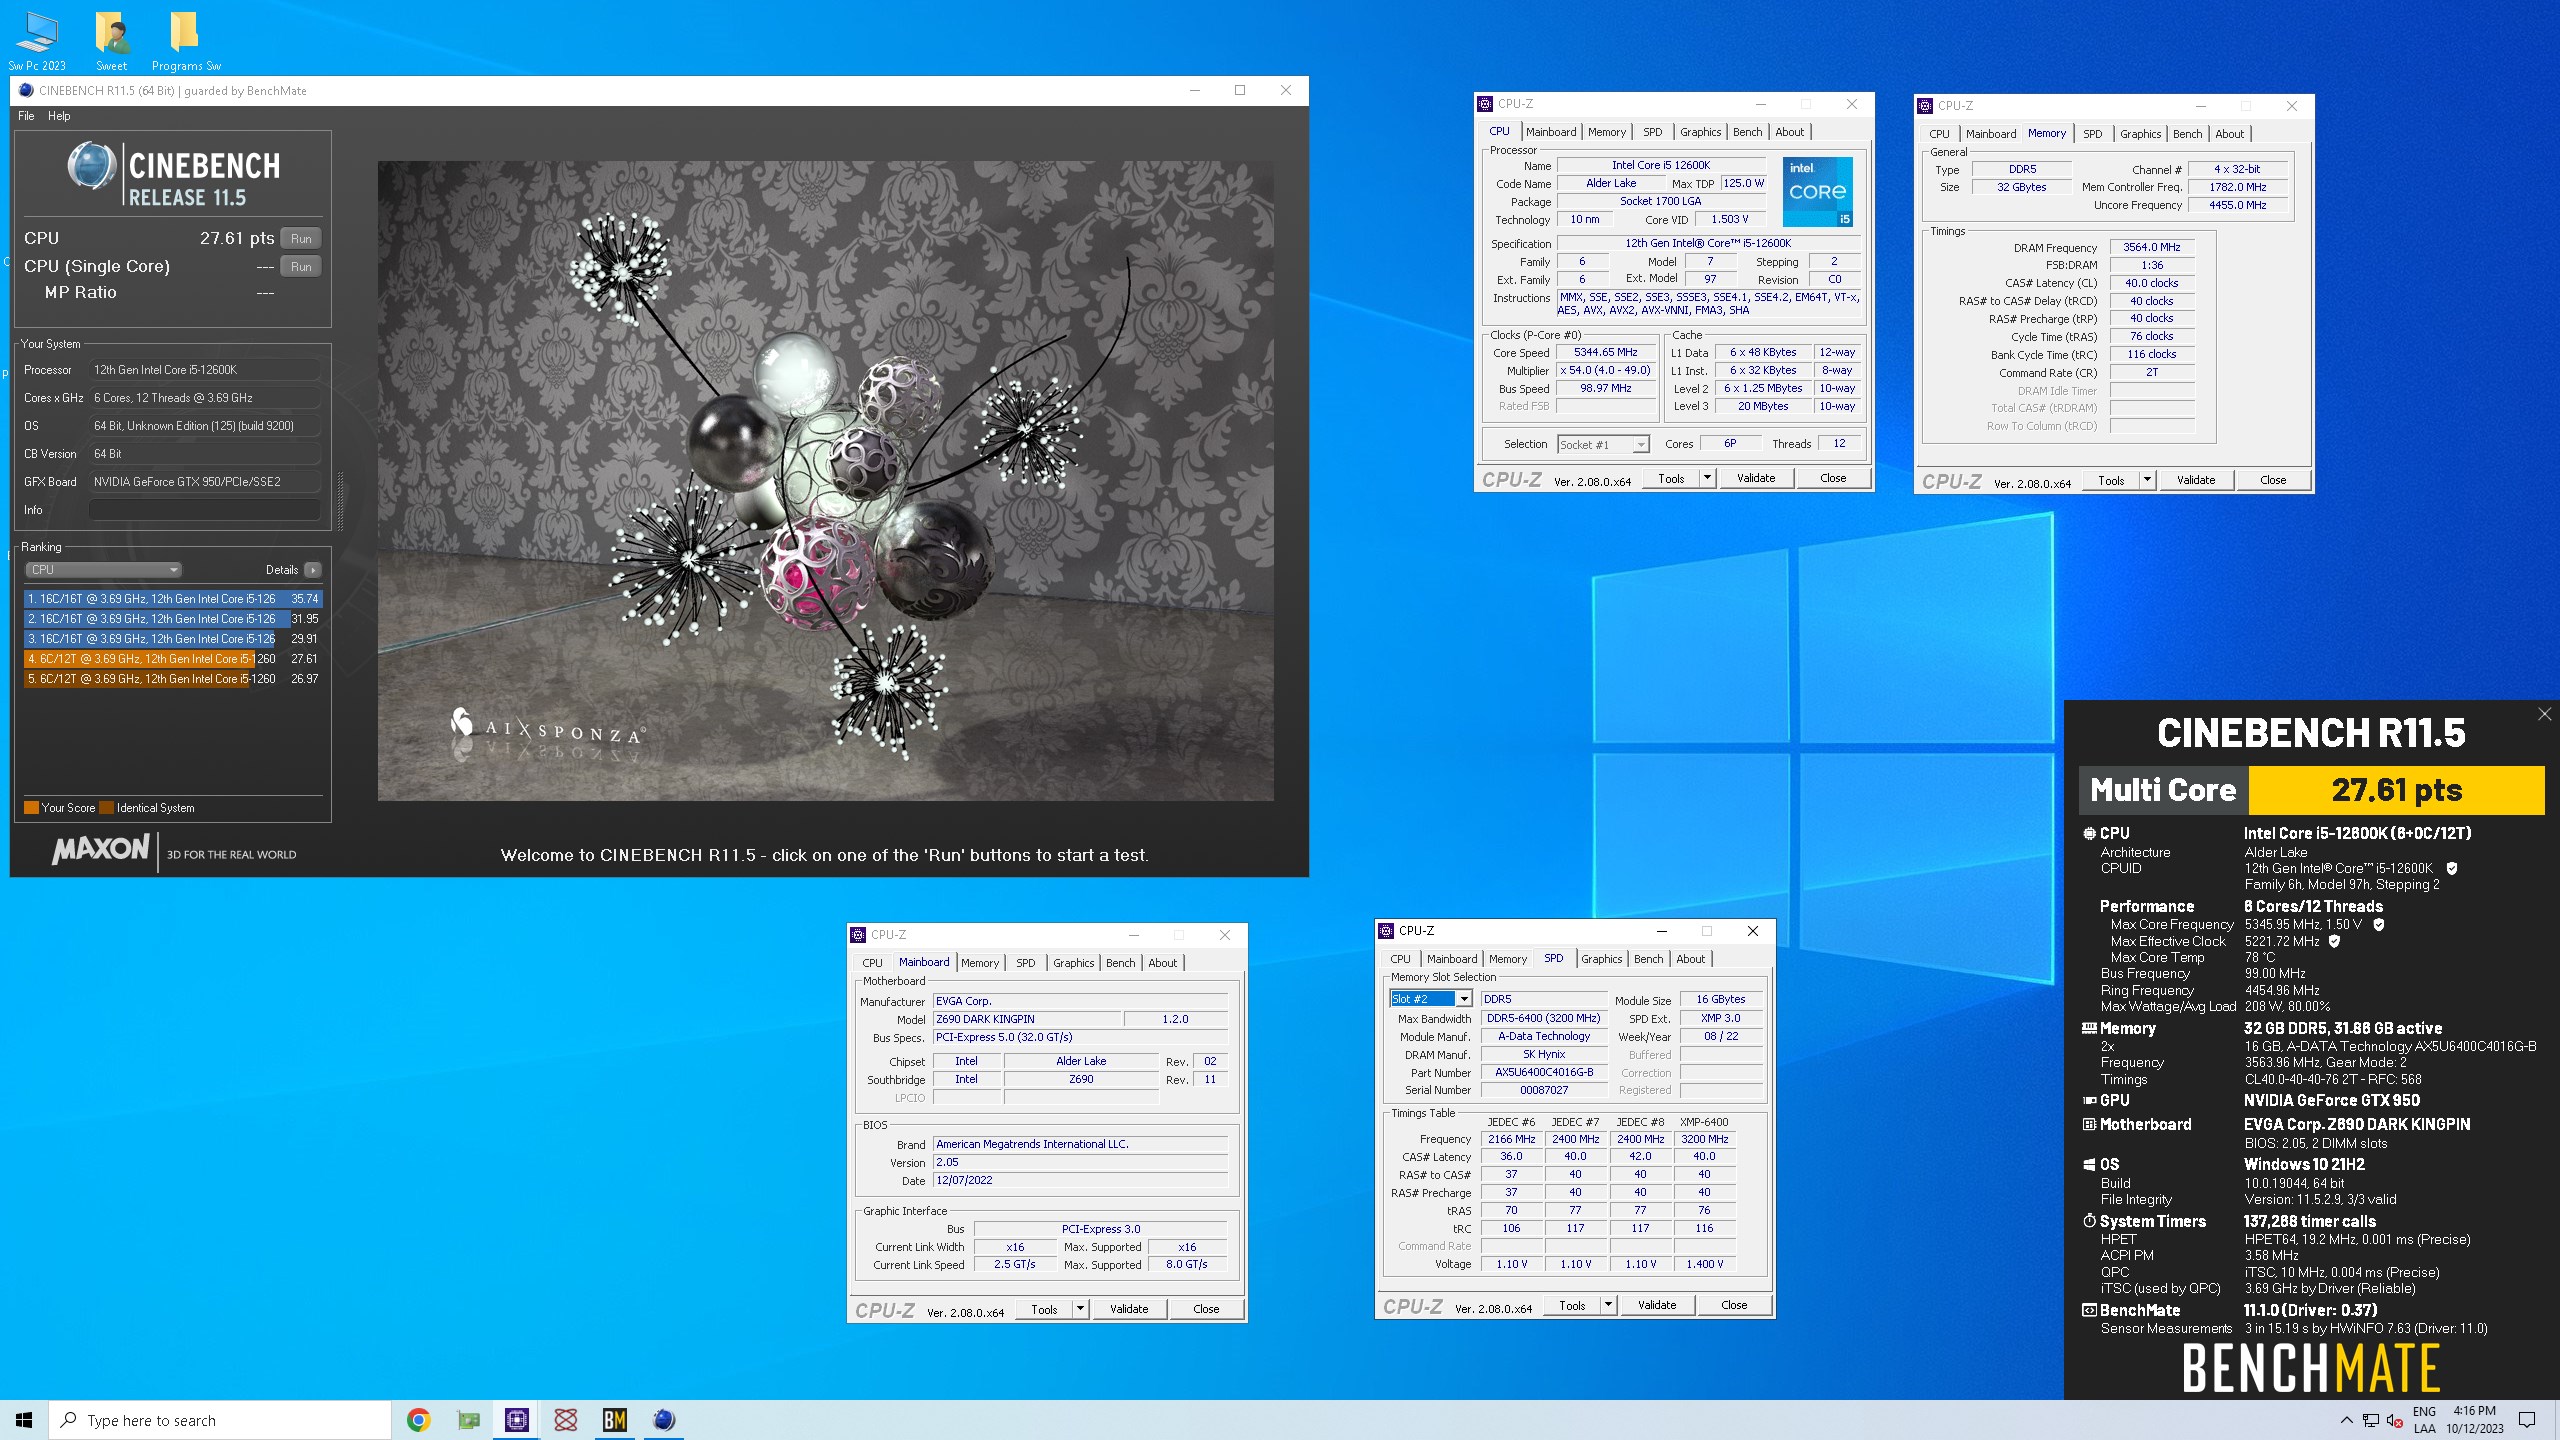
Task: Open the Windows Start menu
Action: point(24,1420)
